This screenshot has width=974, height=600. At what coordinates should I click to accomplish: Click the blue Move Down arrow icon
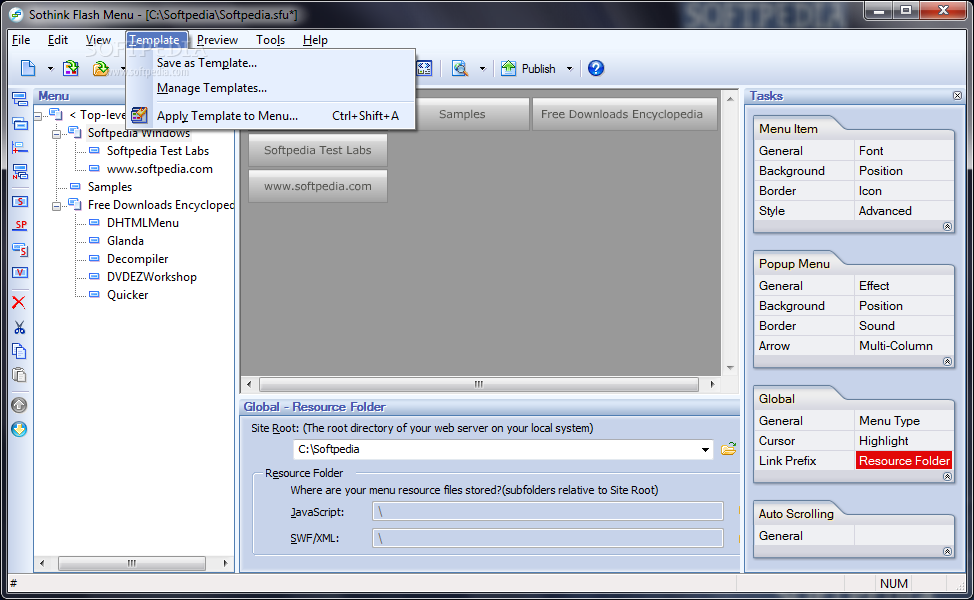19,429
